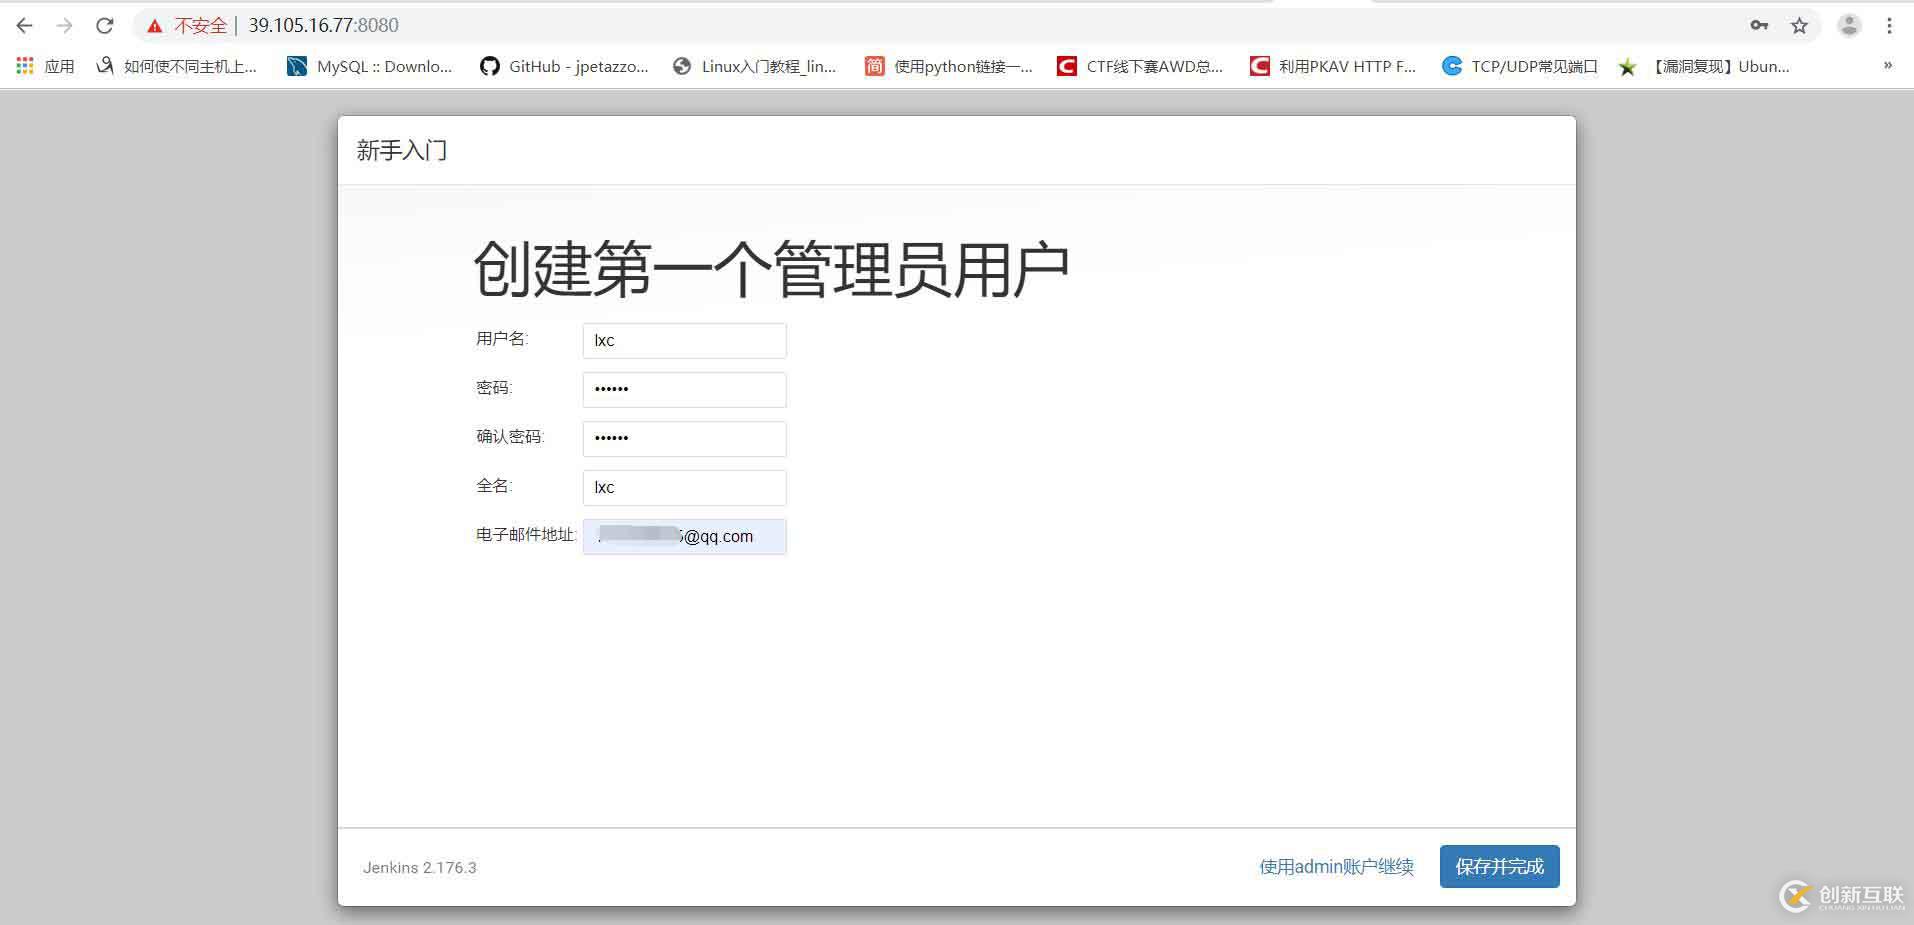Click the browser forward arrow

click(x=64, y=26)
